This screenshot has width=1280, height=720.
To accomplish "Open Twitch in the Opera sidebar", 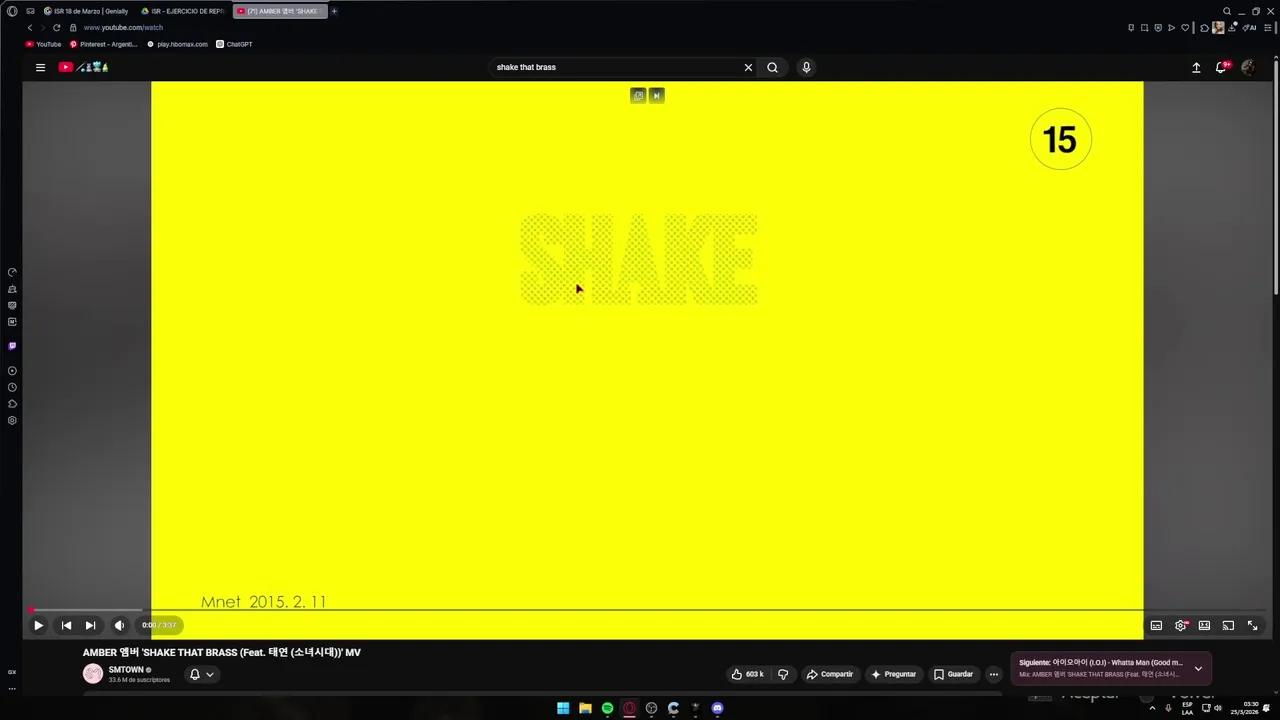I will point(12,346).
